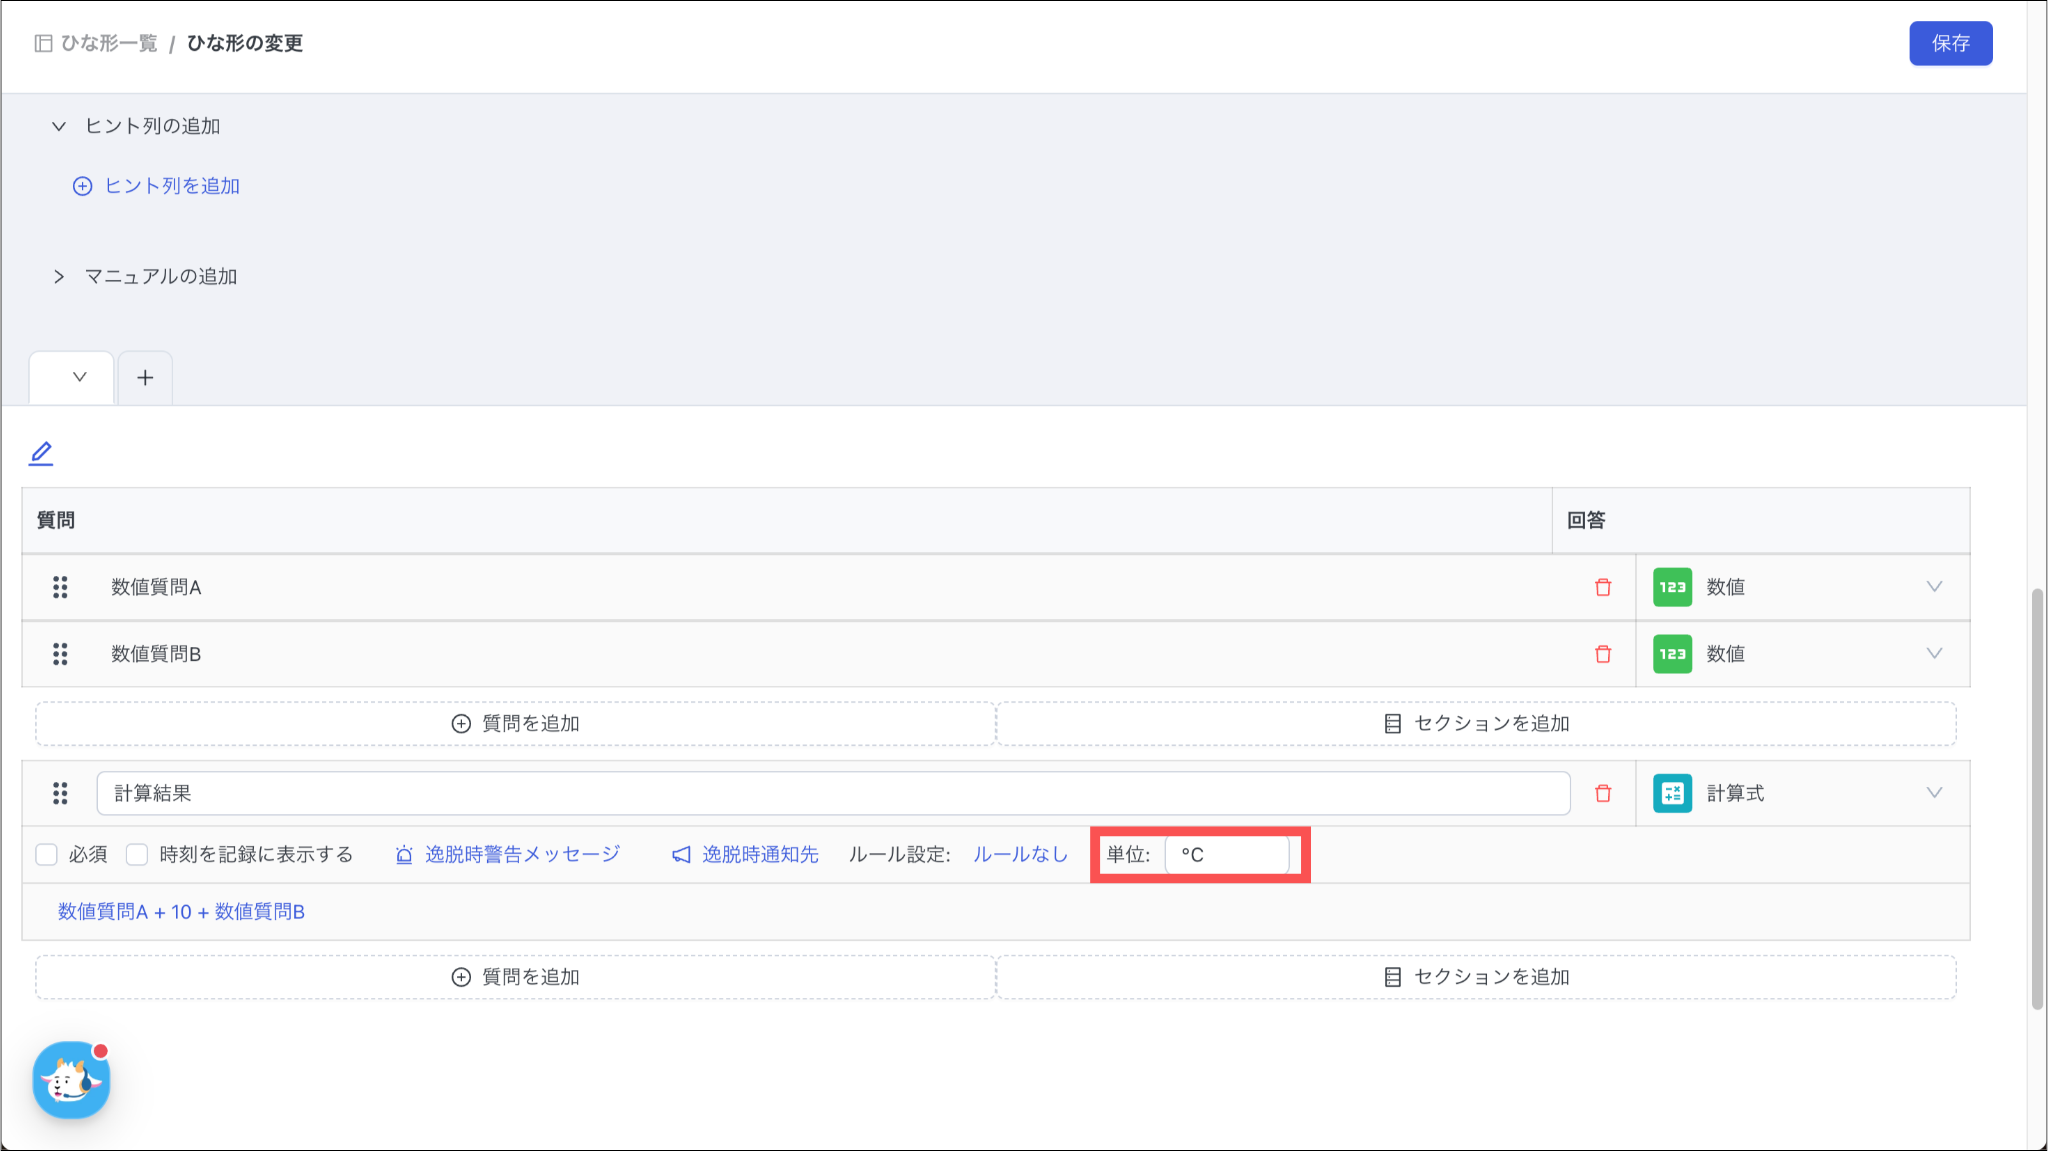Image resolution: width=2048 pixels, height=1151 pixels.
Task: Click the megaphone icon for 逸脱時通知先
Action: (681, 855)
